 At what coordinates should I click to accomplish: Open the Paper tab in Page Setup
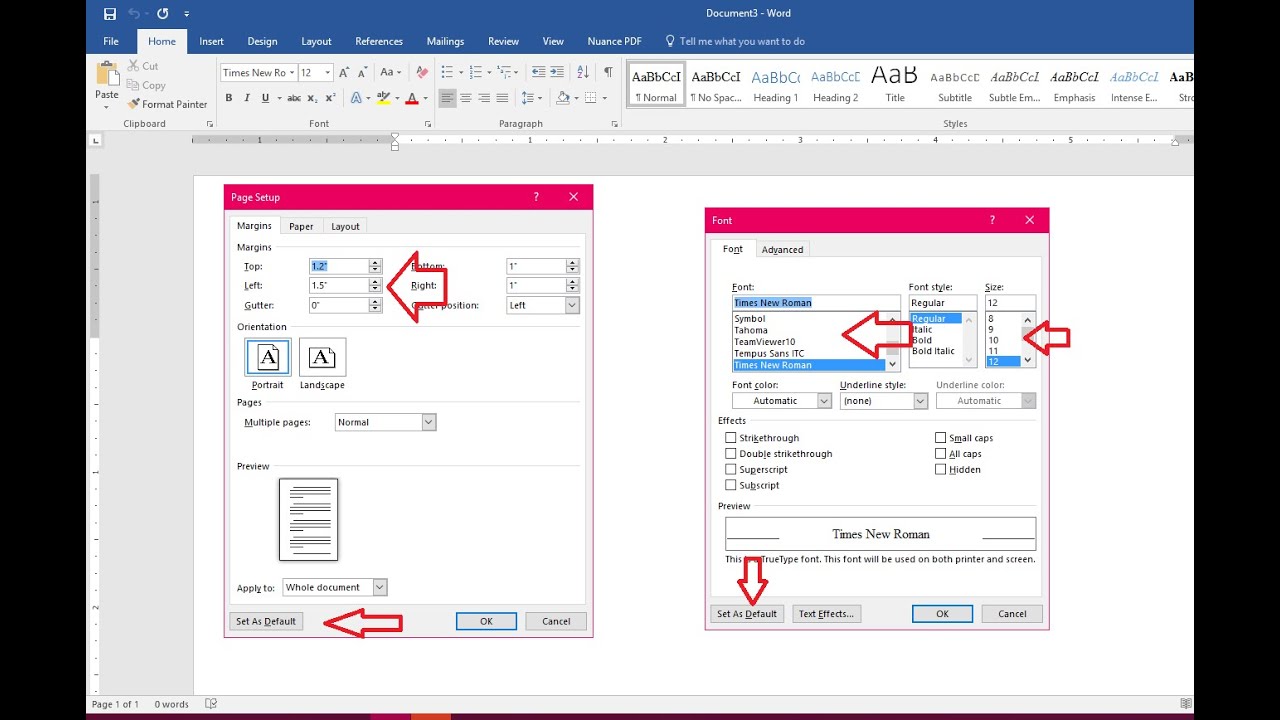301,226
